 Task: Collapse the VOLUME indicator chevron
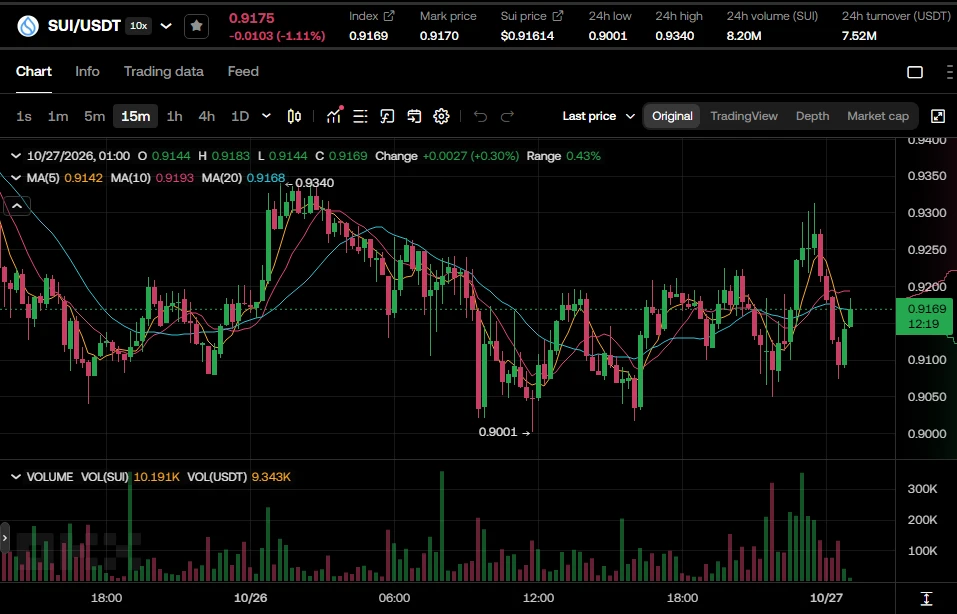click(16, 477)
